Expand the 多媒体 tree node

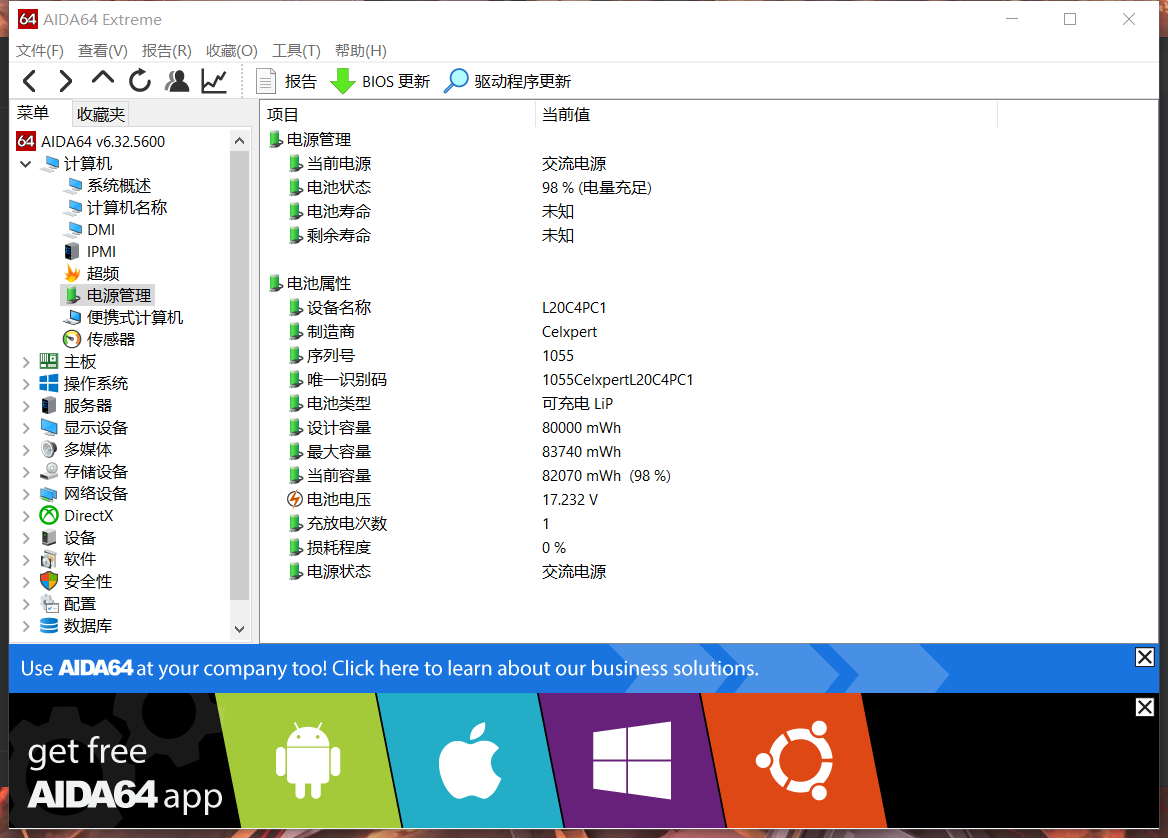click(x=26, y=450)
